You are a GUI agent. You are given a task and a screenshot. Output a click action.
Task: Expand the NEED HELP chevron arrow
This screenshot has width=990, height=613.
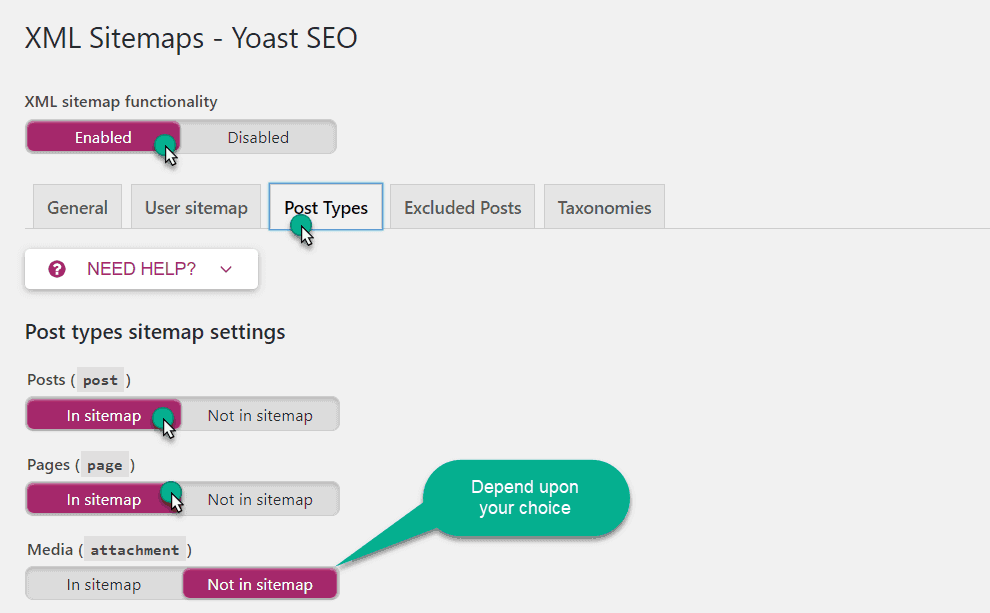pos(226,270)
